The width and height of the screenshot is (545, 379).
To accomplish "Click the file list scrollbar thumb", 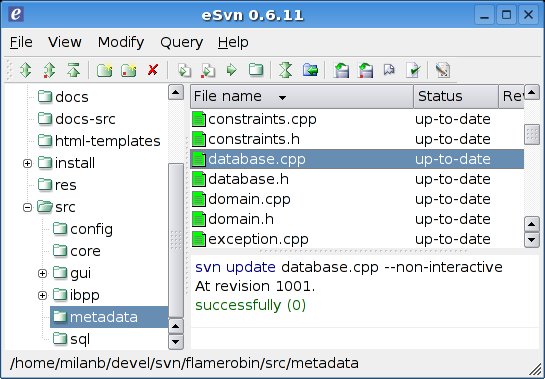I will point(531,134).
